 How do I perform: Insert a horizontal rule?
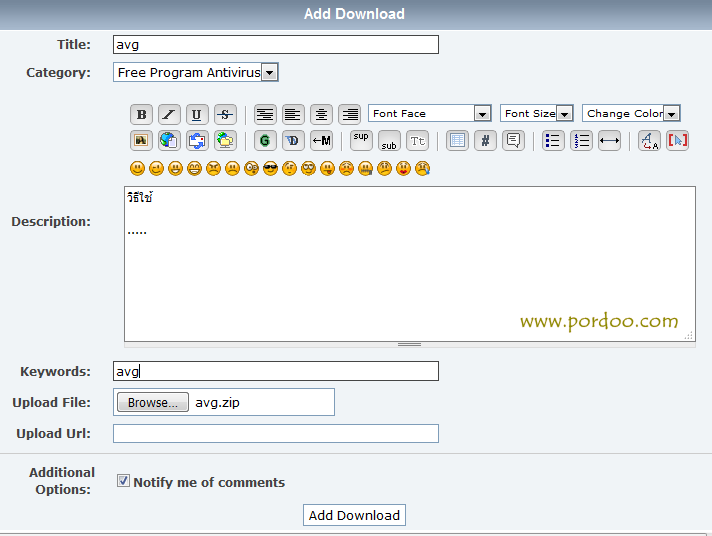click(609, 140)
